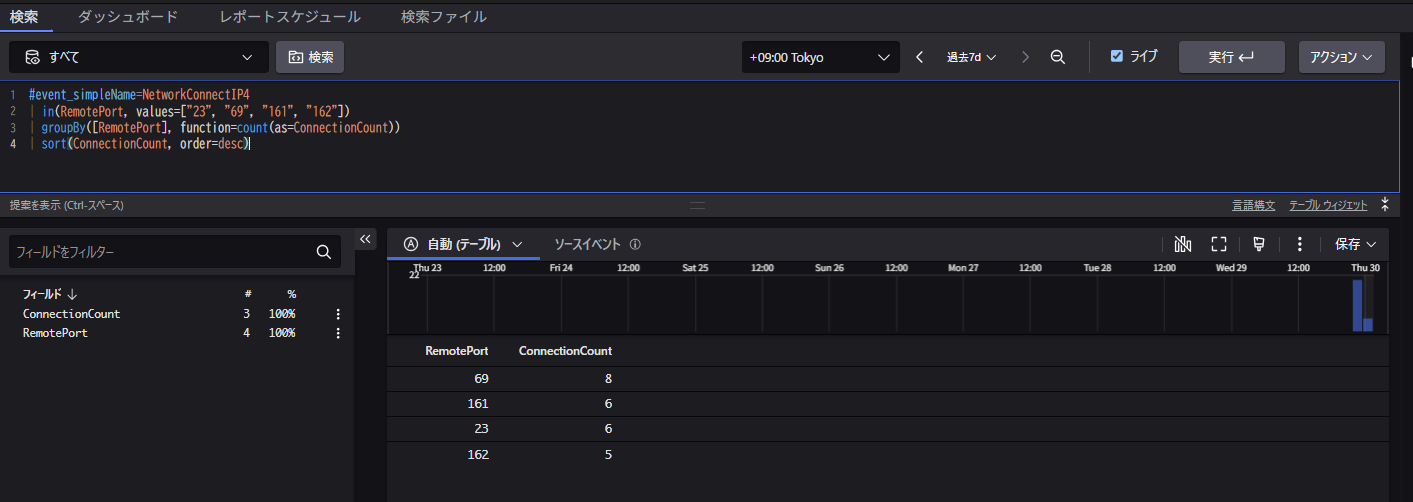Screen dimensions: 1413x502
Task: Click the Thu 23 timeline label
Action: (427, 268)
